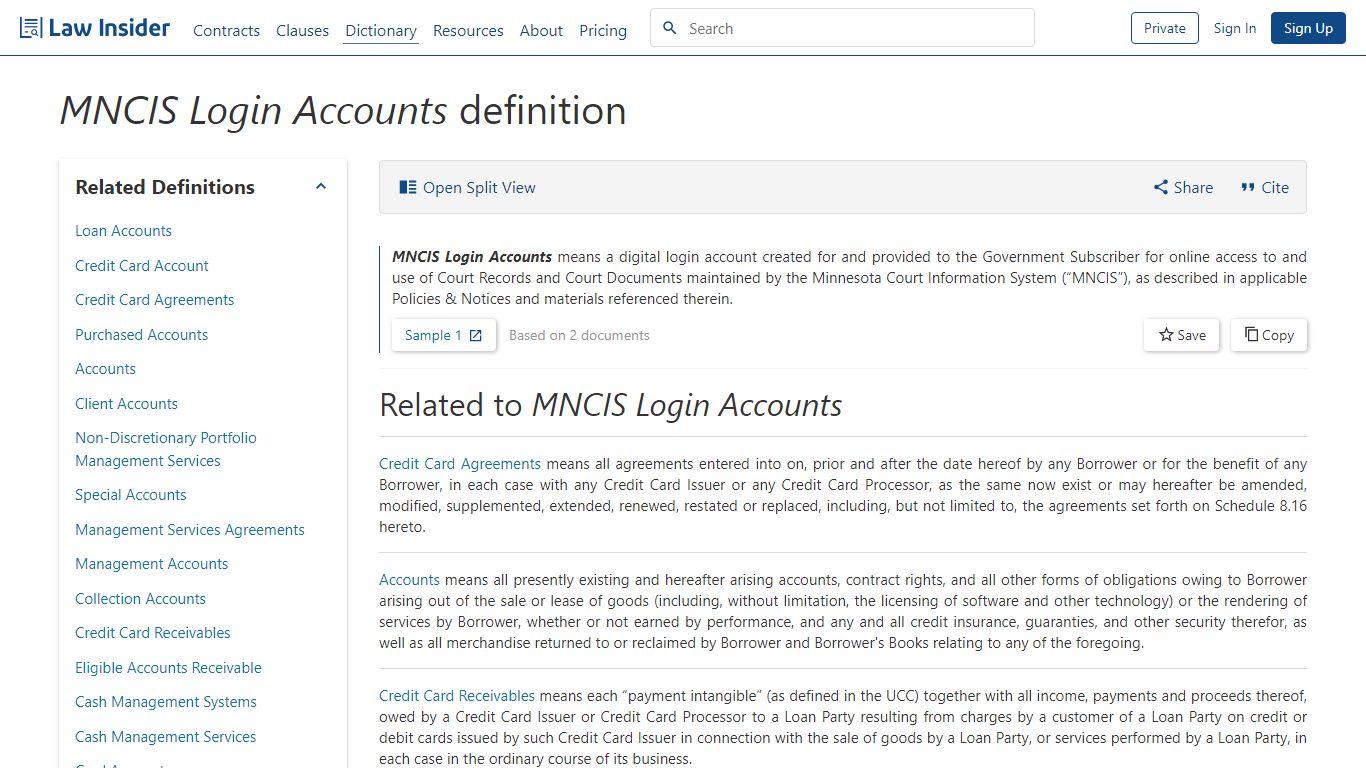Click the 'MNCIS Login Accounts definition' page heading
This screenshot has width=1366, height=768.
tap(343, 111)
